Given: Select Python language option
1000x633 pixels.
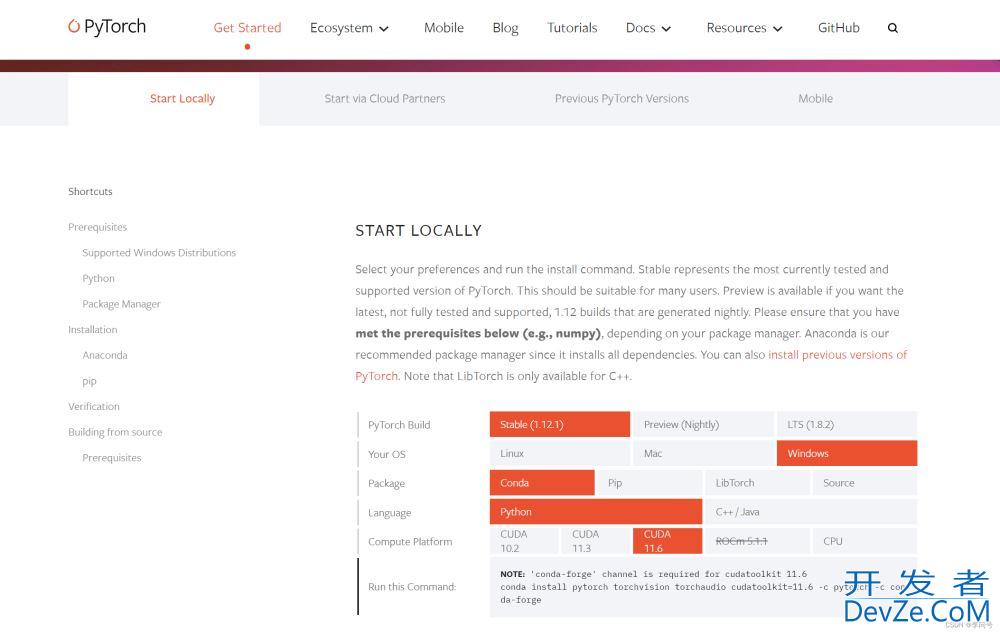Looking at the screenshot, I should pyautogui.click(x=596, y=512).
